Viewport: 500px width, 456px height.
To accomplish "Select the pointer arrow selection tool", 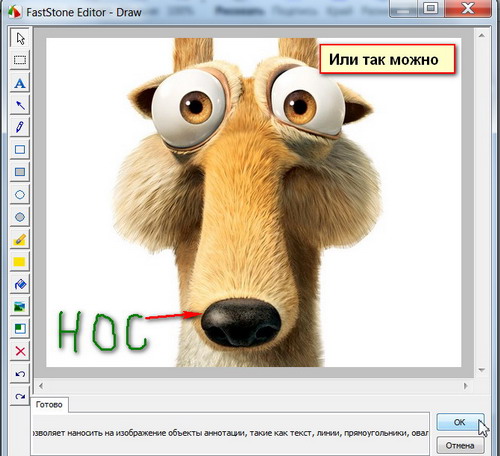I will point(20,38).
